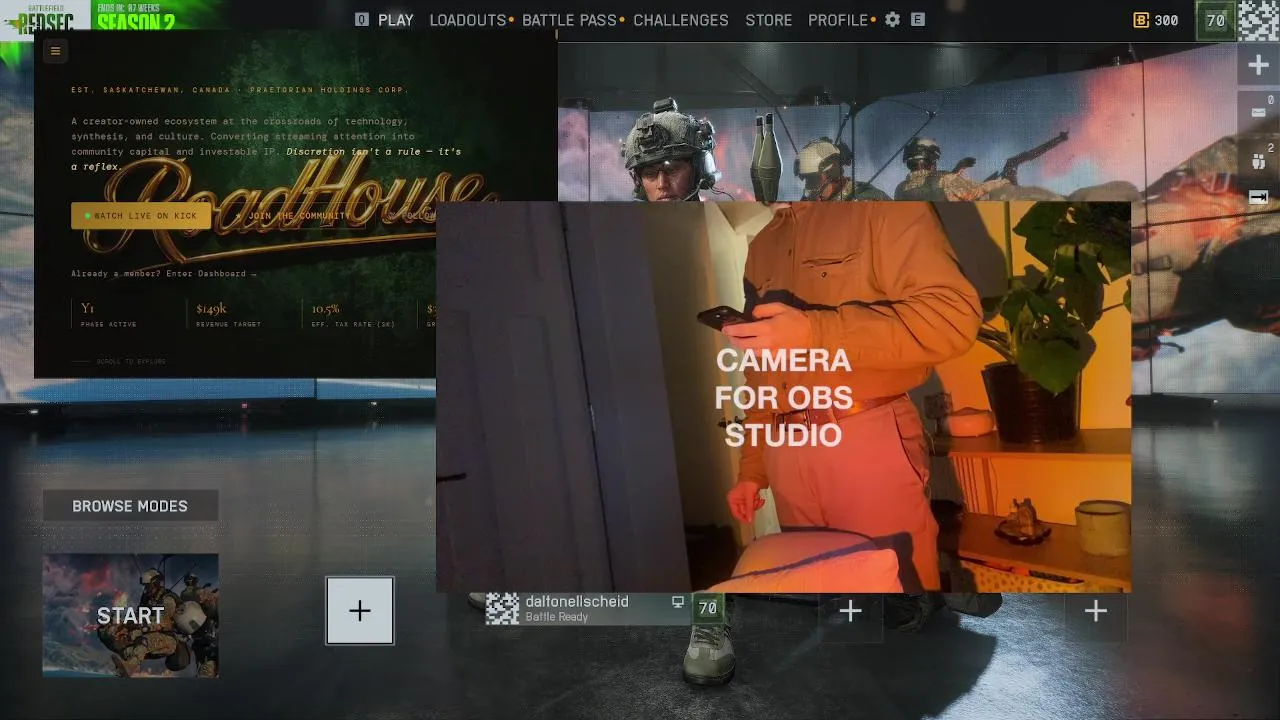Click the highlighted white plus squad slot

point(360,611)
